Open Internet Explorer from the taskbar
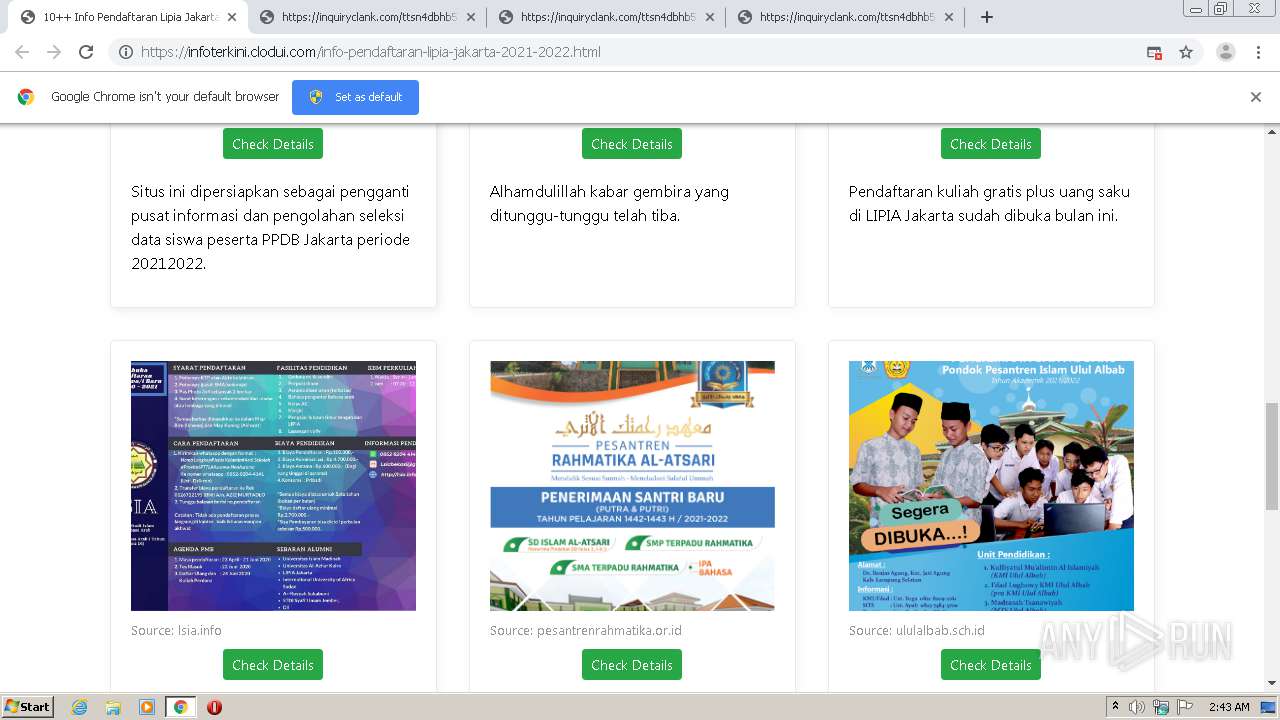1280x720 pixels. (80, 707)
